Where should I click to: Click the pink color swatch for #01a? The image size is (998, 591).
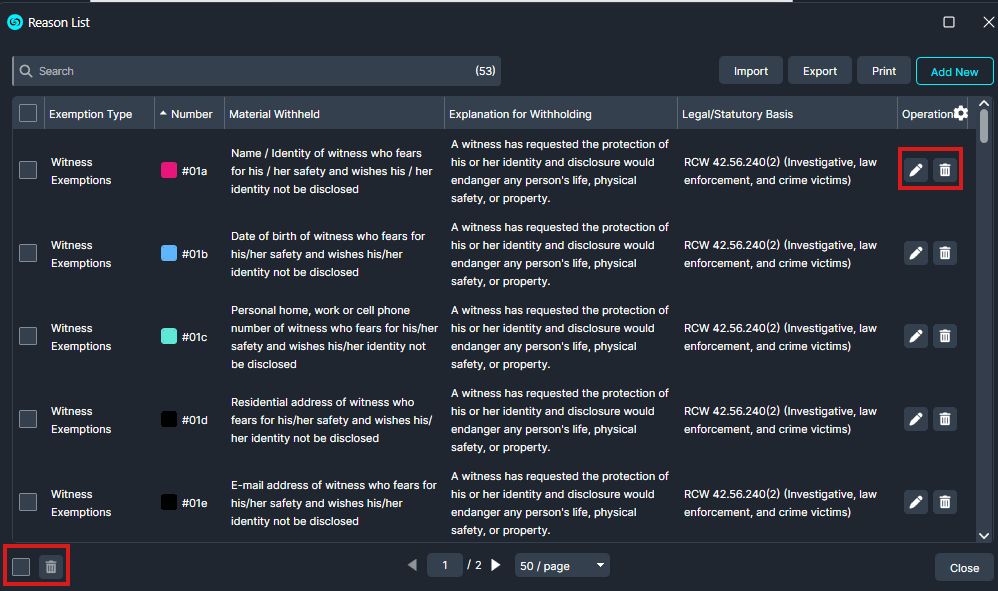169,170
